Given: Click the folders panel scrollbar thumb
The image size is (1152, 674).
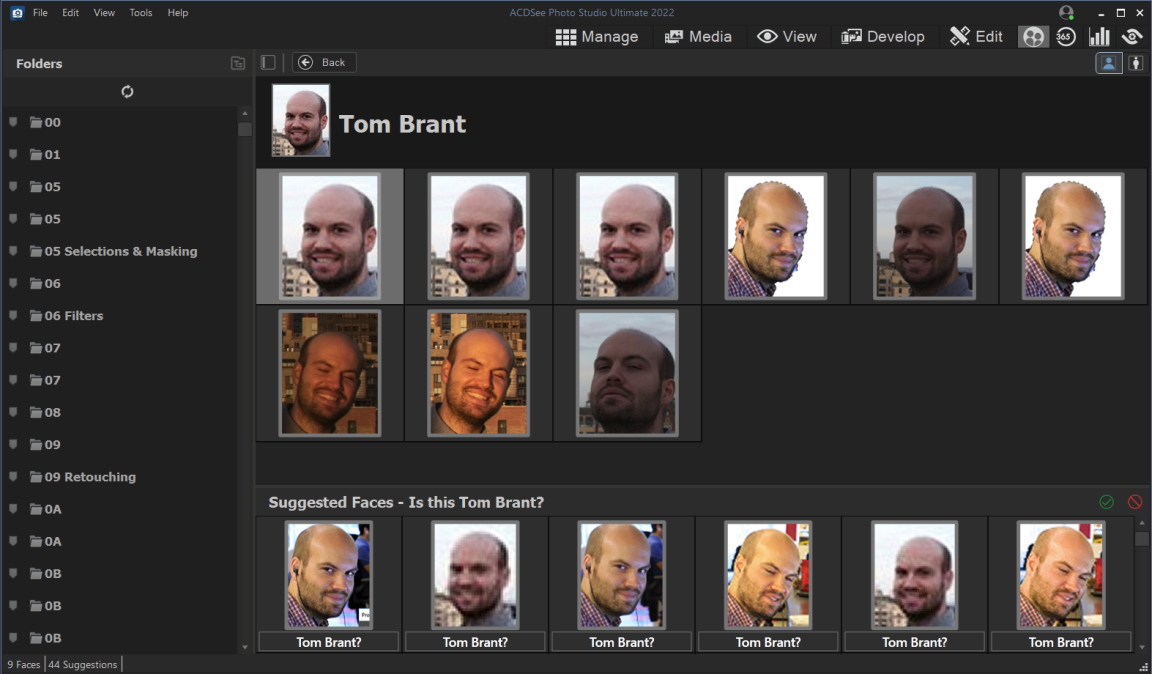Looking at the screenshot, I should click(245, 128).
